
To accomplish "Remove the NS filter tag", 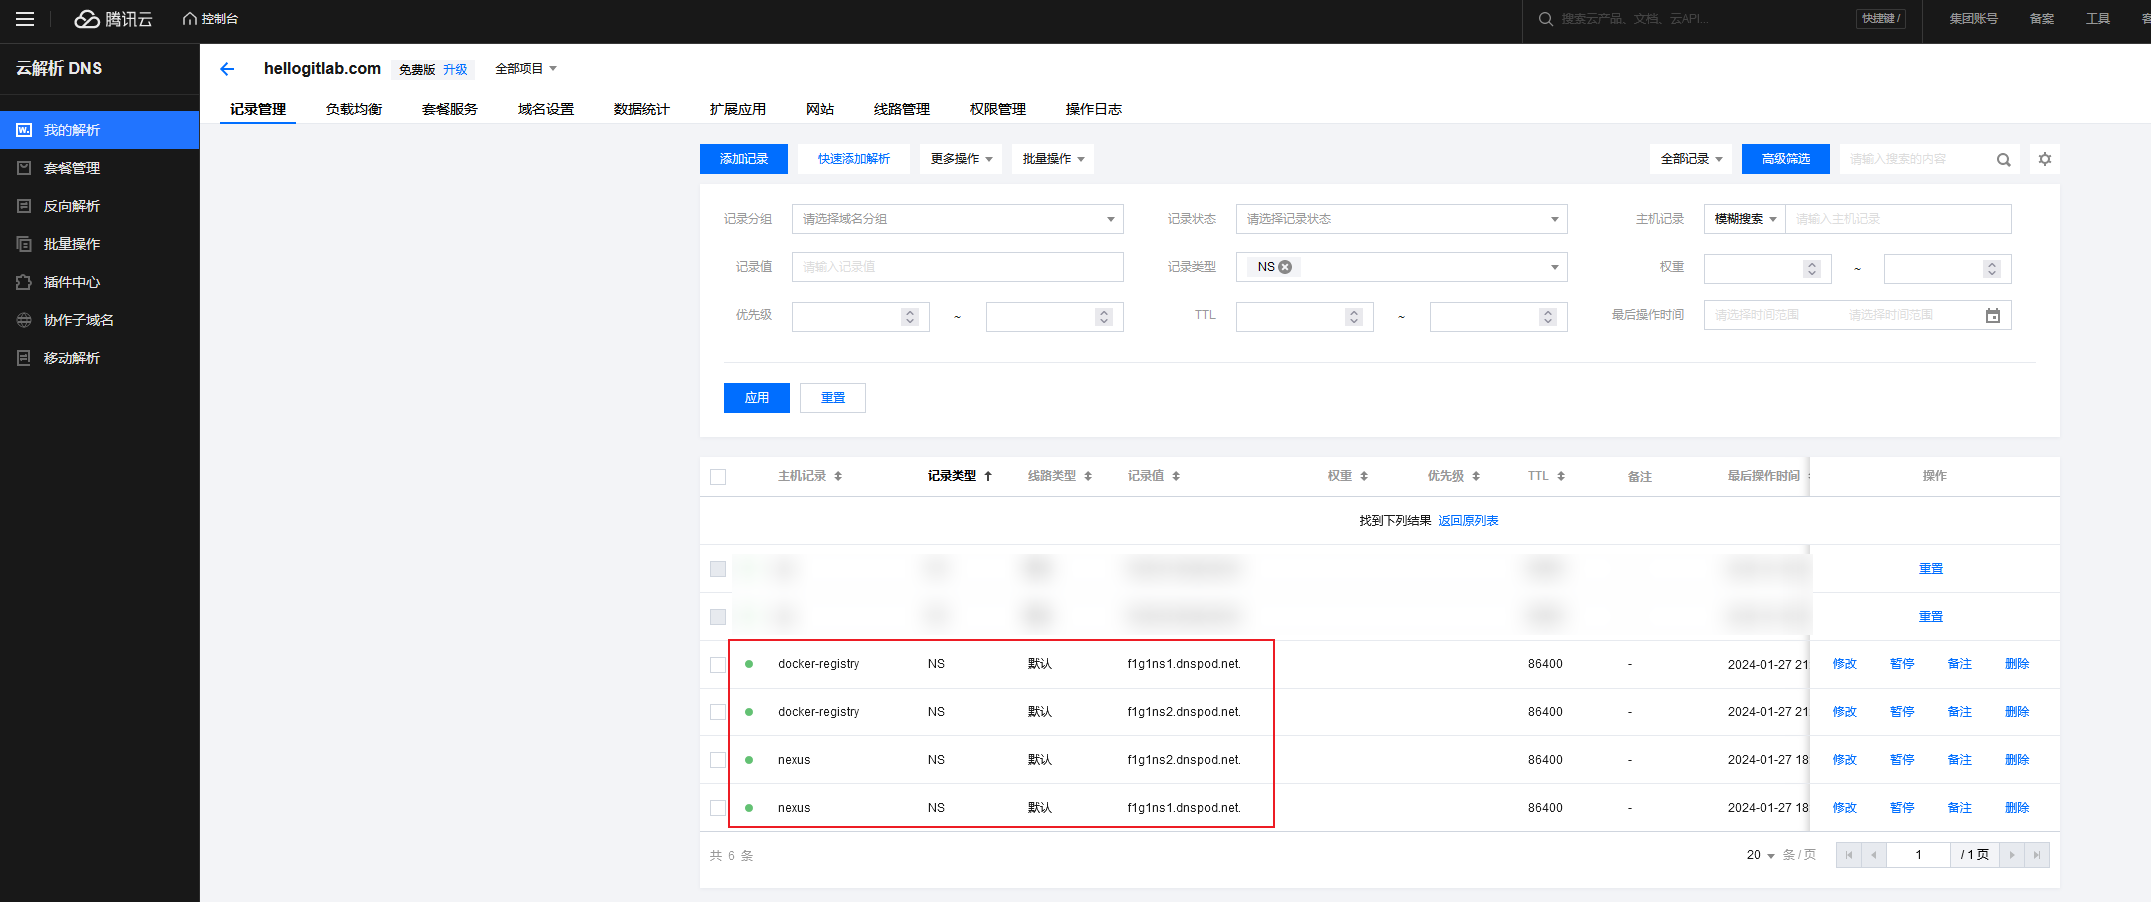I will tap(1285, 267).
